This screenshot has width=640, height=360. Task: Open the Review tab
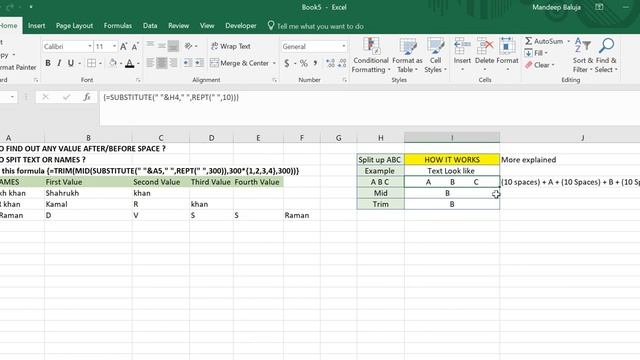click(x=178, y=26)
